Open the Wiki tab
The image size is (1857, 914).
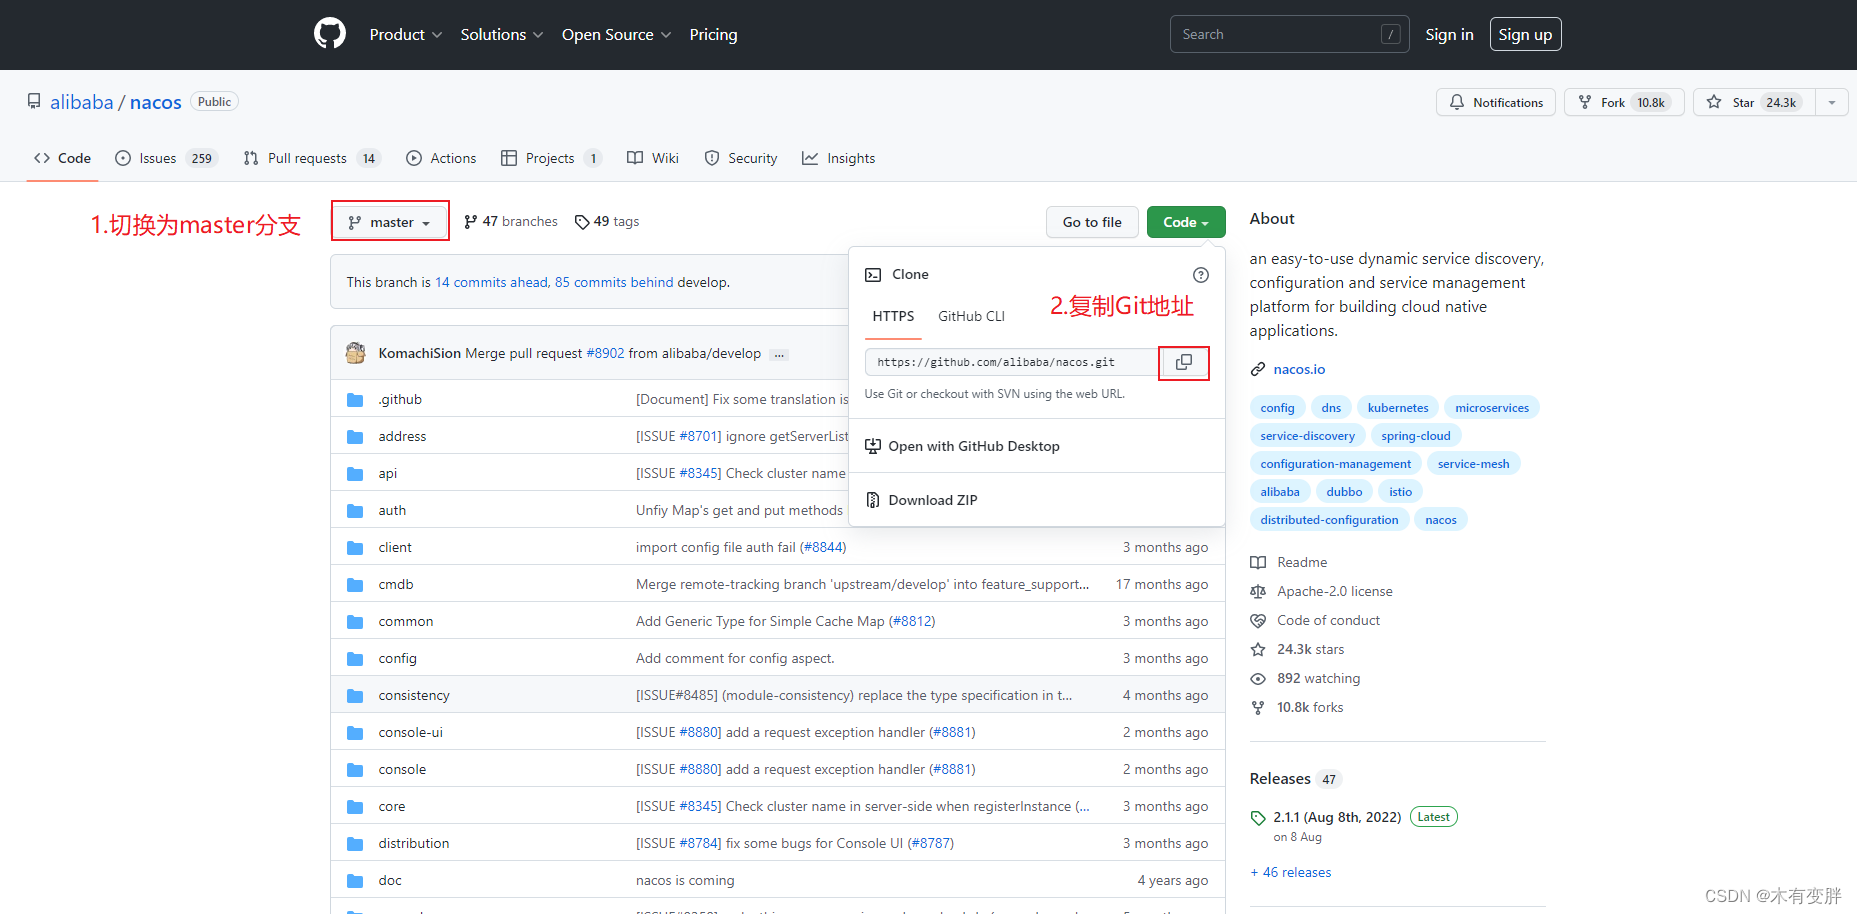click(x=653, y=158)
